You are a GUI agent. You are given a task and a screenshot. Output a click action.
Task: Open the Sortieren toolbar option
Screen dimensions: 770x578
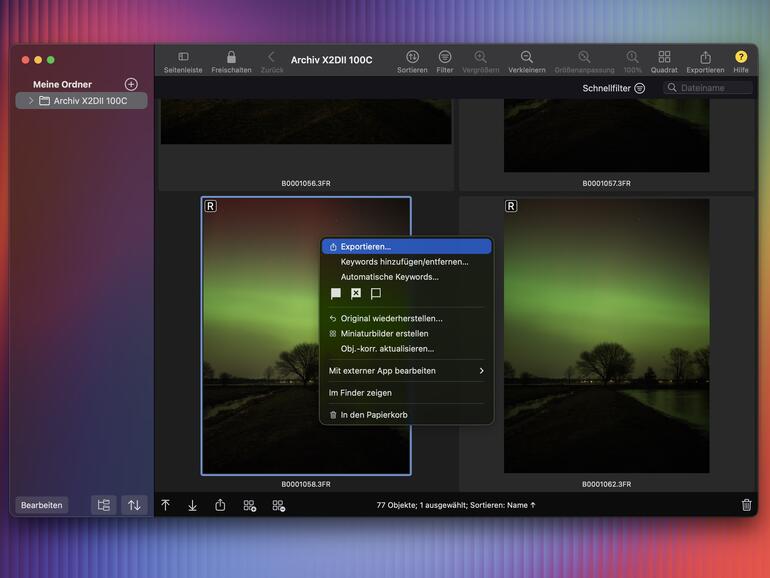(412, 57)
